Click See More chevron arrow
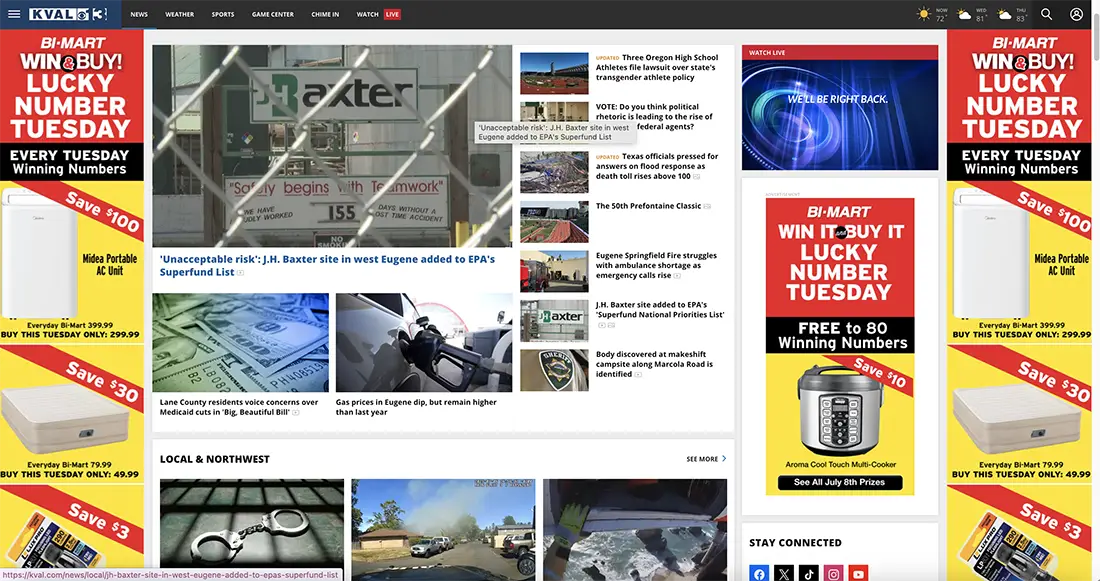The width and height of the screenshot is (1100, 581). tap(724, 459)
